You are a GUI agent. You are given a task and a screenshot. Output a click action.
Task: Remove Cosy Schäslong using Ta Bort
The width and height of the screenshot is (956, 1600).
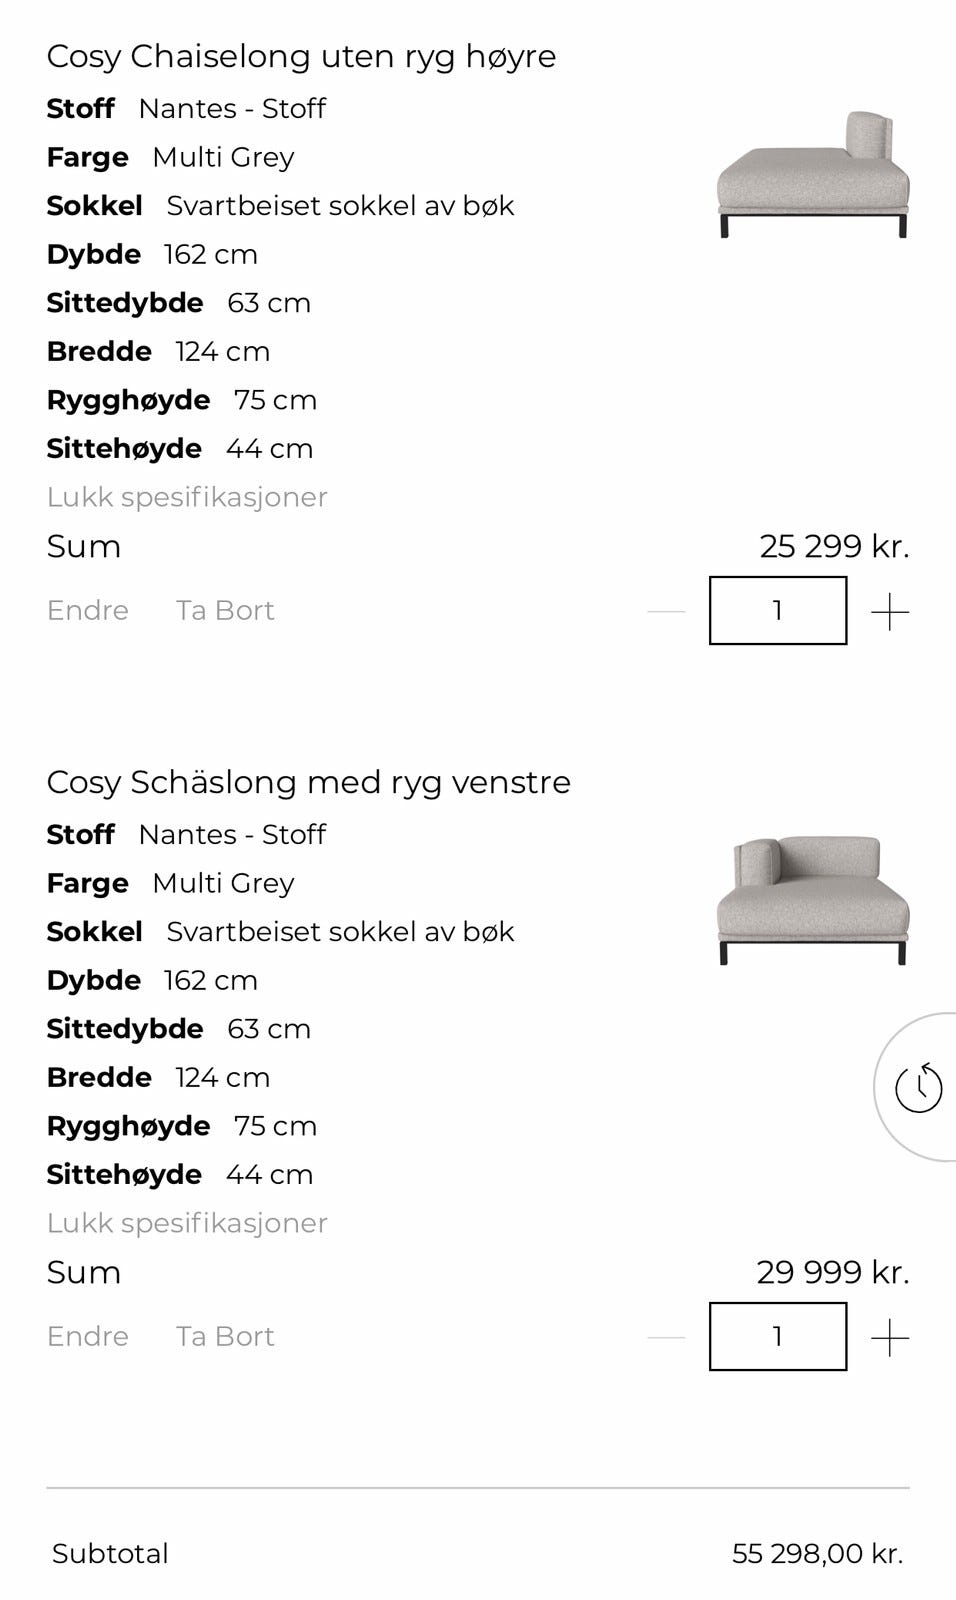click(x=225, y=1336)
